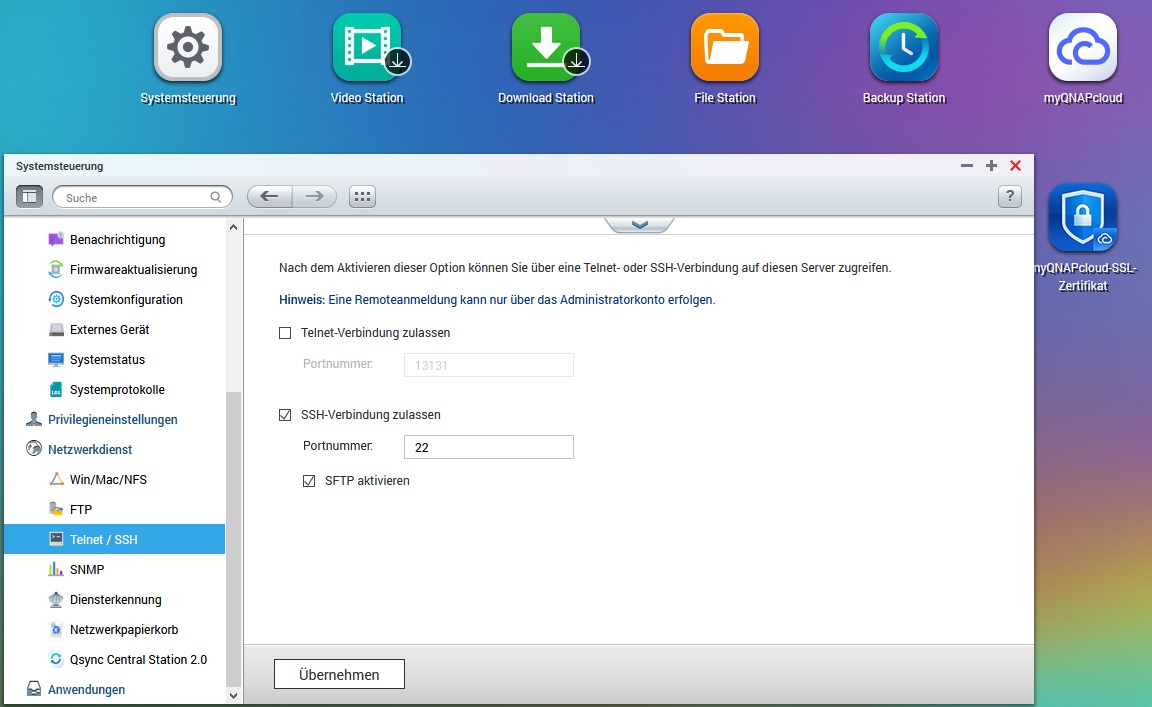The width and height of the screenshot is (1152, 707).
Task: Minimize the Systemsteuerung window
Action: pyautogui.click(x=967, y=165)
